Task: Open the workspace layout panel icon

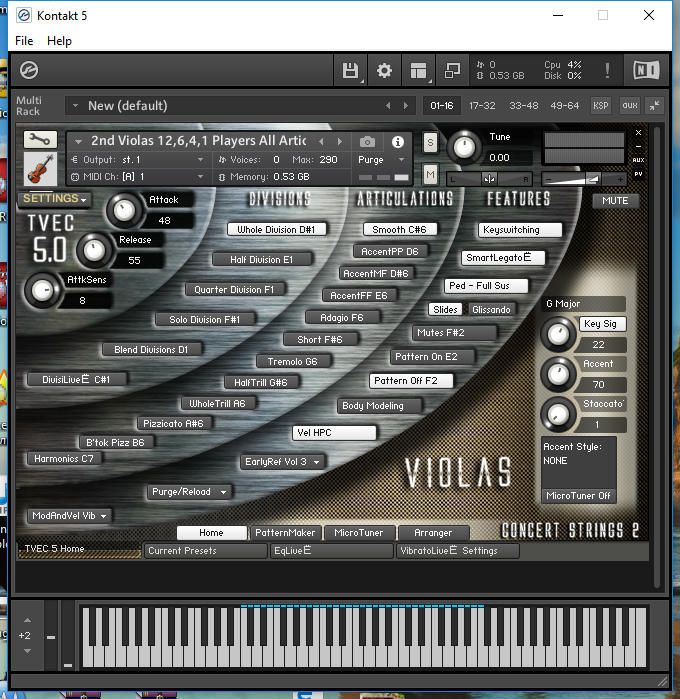Action: pyautogui.click(x=418, y=70)
